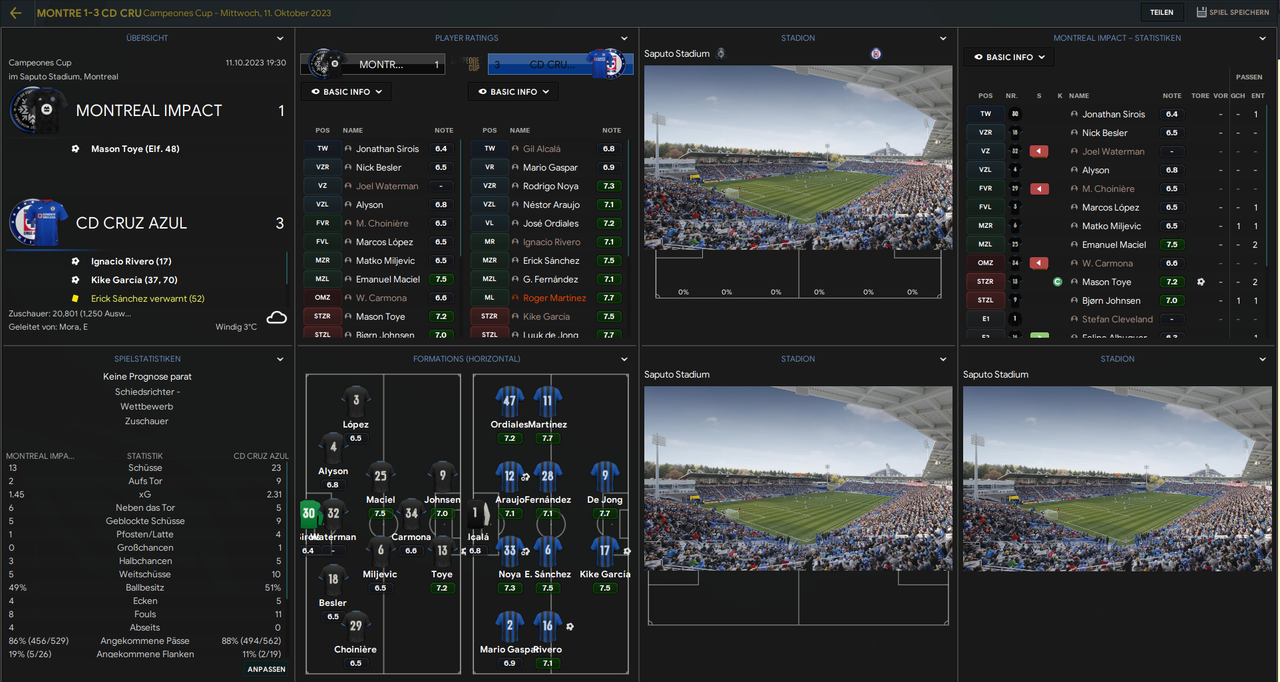
Task: Click Cruz Azul shirt 9 De Jong on formation
Action: 604,476
